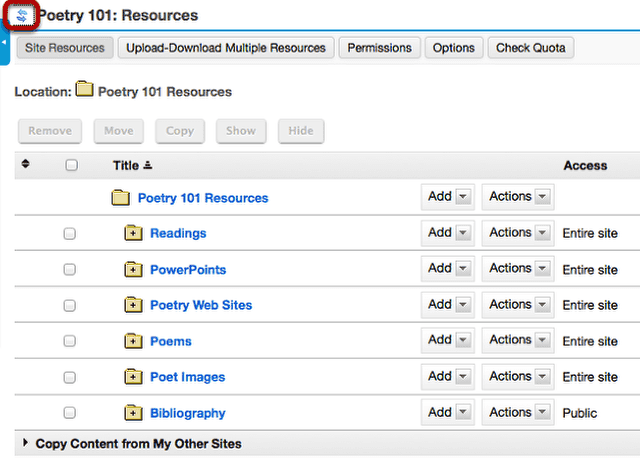Toggle the select-all checkbox in header

pos(71,165)
